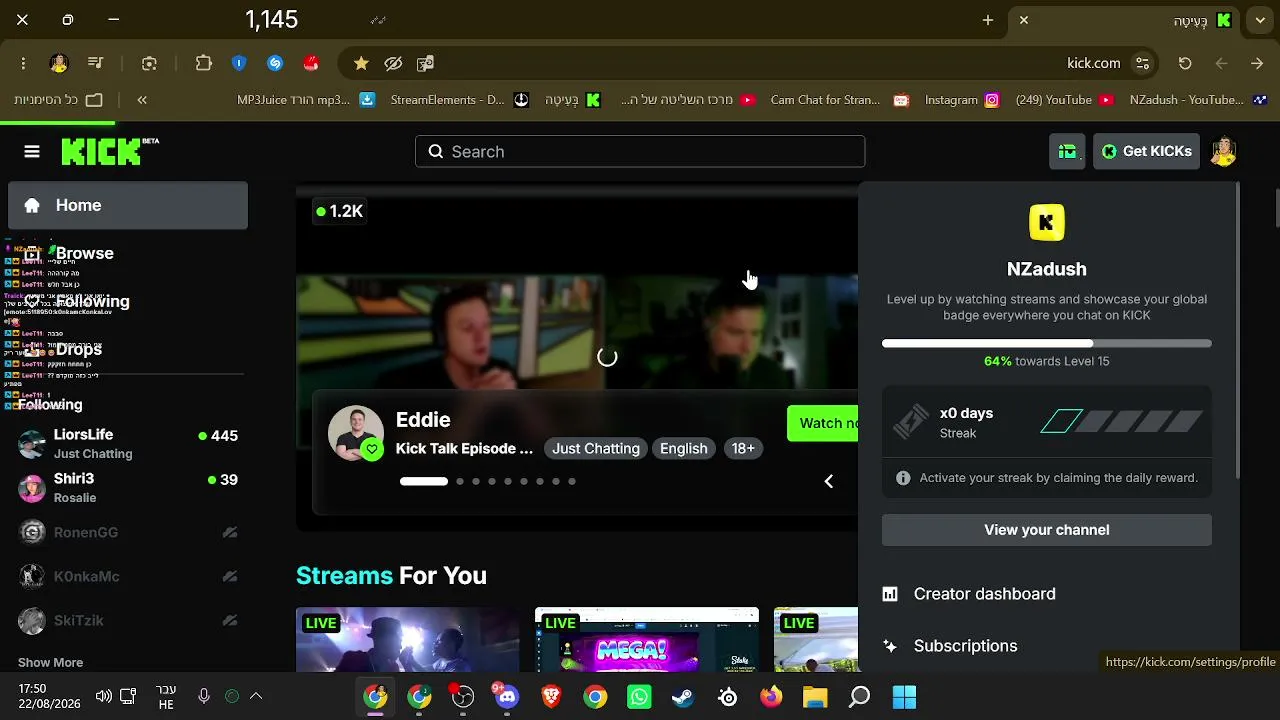Click the crossed-out eye icon in address bar
1280x720 pixels.
(393, 63)
